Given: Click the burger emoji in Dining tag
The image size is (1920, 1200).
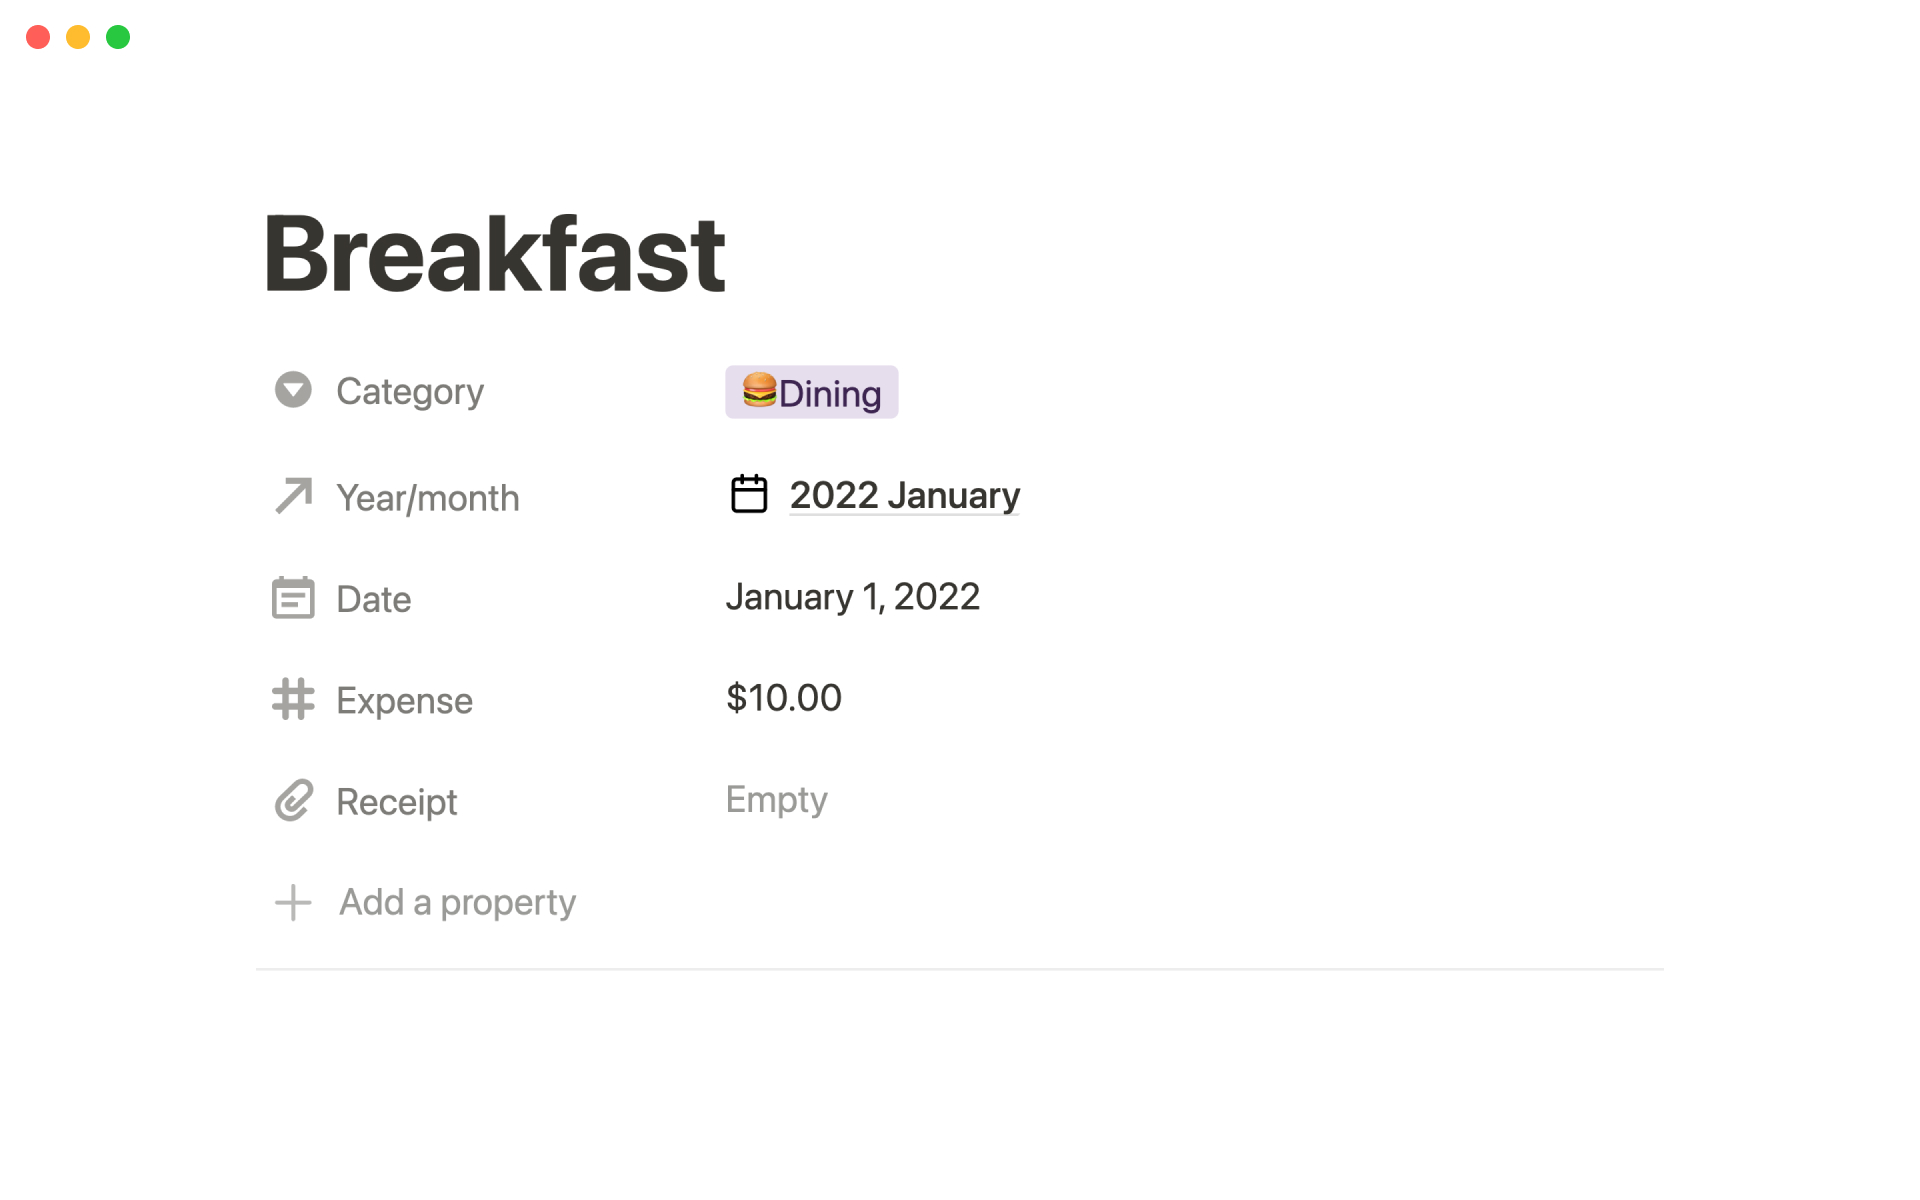Looking at the screenshot, I should coord(759,390).
